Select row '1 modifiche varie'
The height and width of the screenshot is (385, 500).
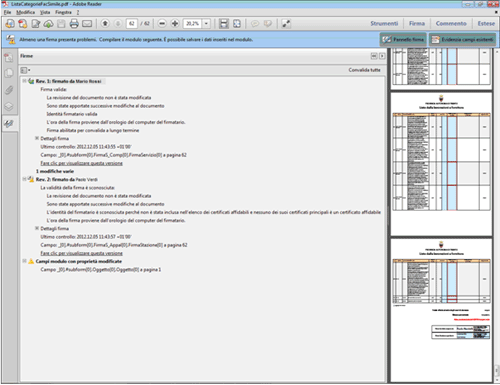coord(55,171)
